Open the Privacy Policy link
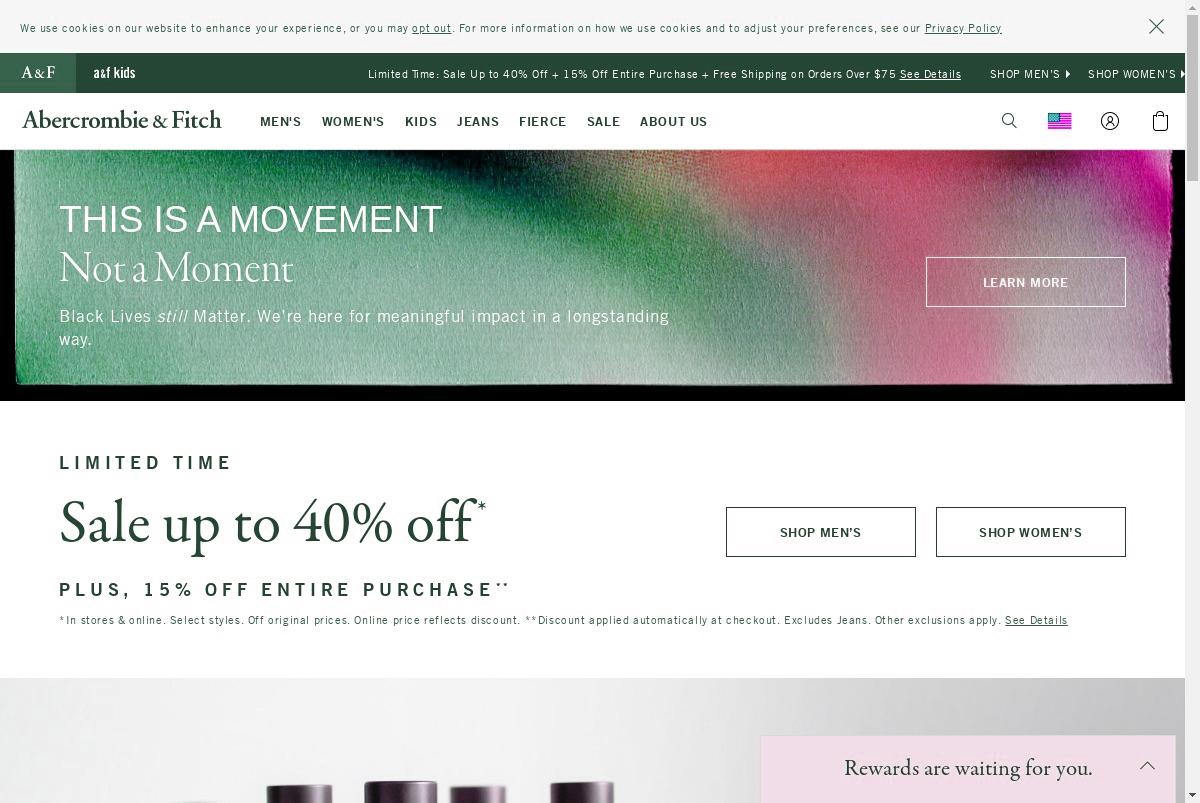The width and height of the screenshot is (1200, 803). click(x=963, y=28)
